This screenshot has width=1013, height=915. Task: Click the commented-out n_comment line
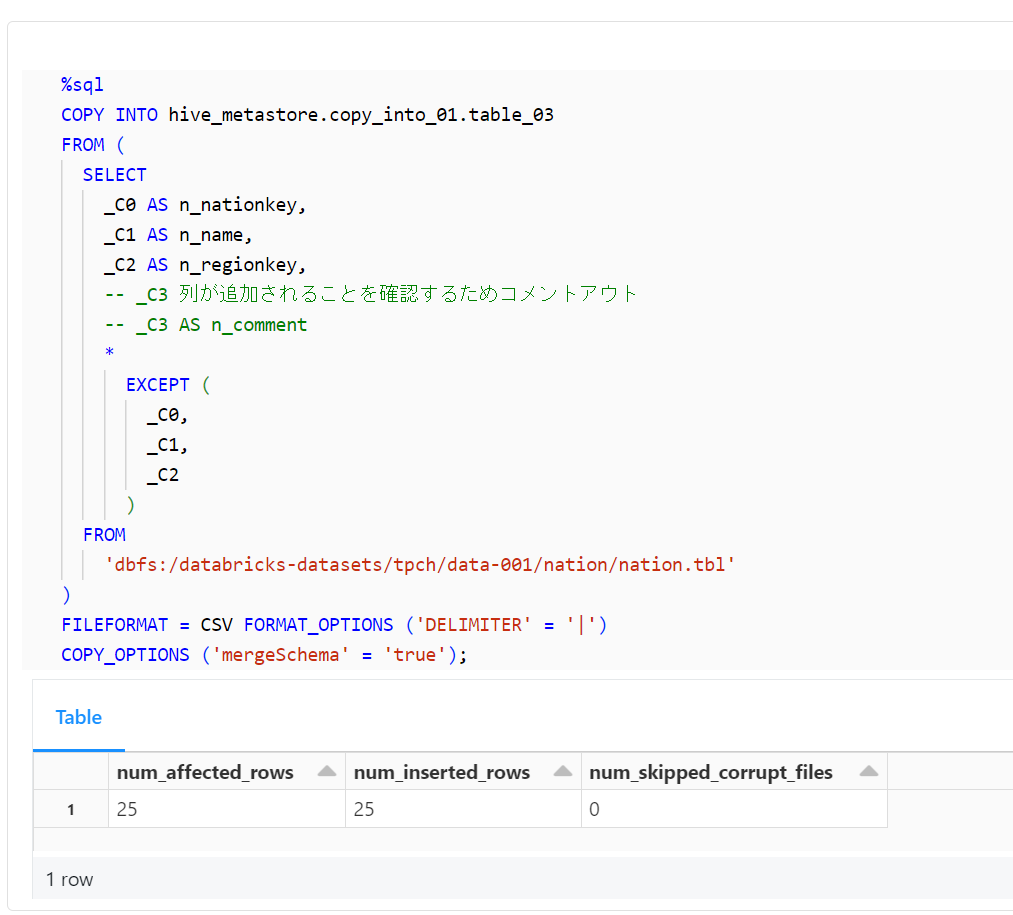coord(206,325)
